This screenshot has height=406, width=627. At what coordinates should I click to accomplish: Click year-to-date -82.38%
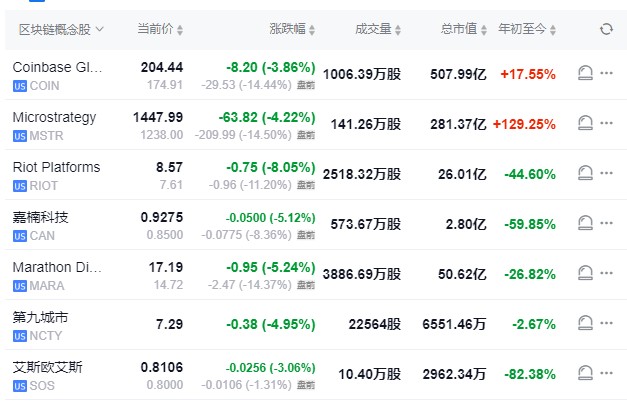[x=530, y=374]
